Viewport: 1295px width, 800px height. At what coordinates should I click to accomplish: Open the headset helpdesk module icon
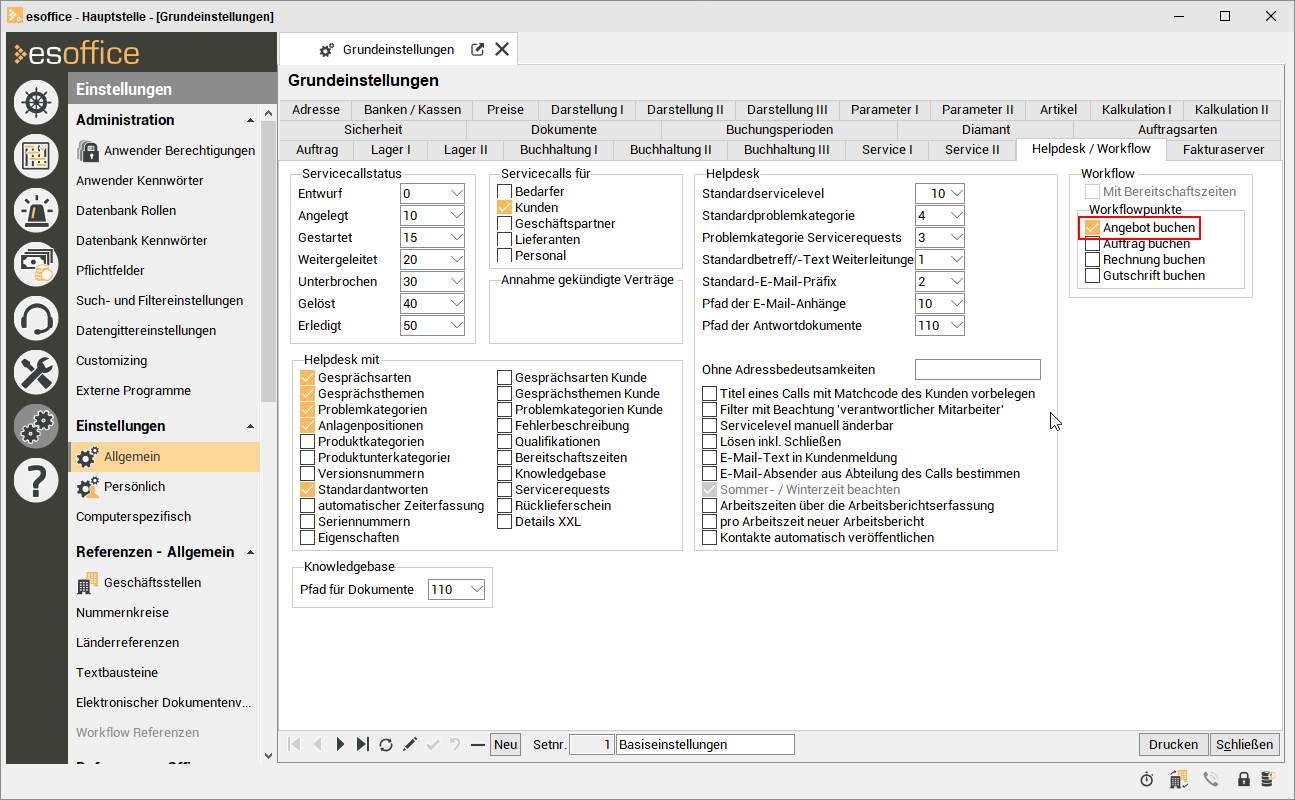click(x=36, y=319)
